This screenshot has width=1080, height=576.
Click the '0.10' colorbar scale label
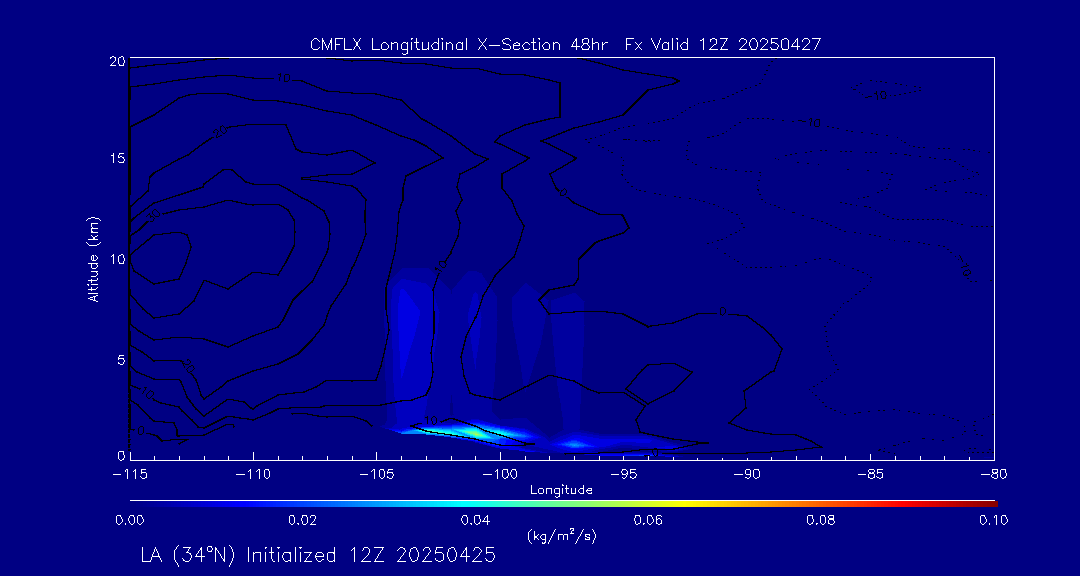point(993,520)
